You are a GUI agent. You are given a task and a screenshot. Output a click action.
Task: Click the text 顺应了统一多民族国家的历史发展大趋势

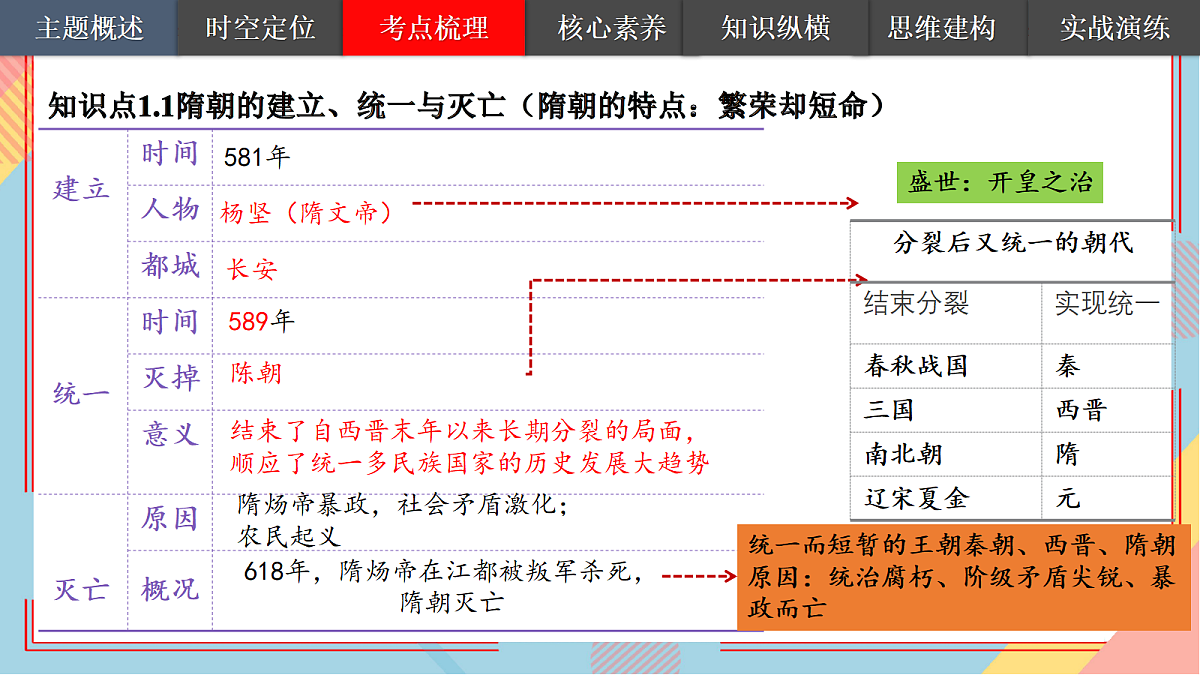tap(469, 463)
